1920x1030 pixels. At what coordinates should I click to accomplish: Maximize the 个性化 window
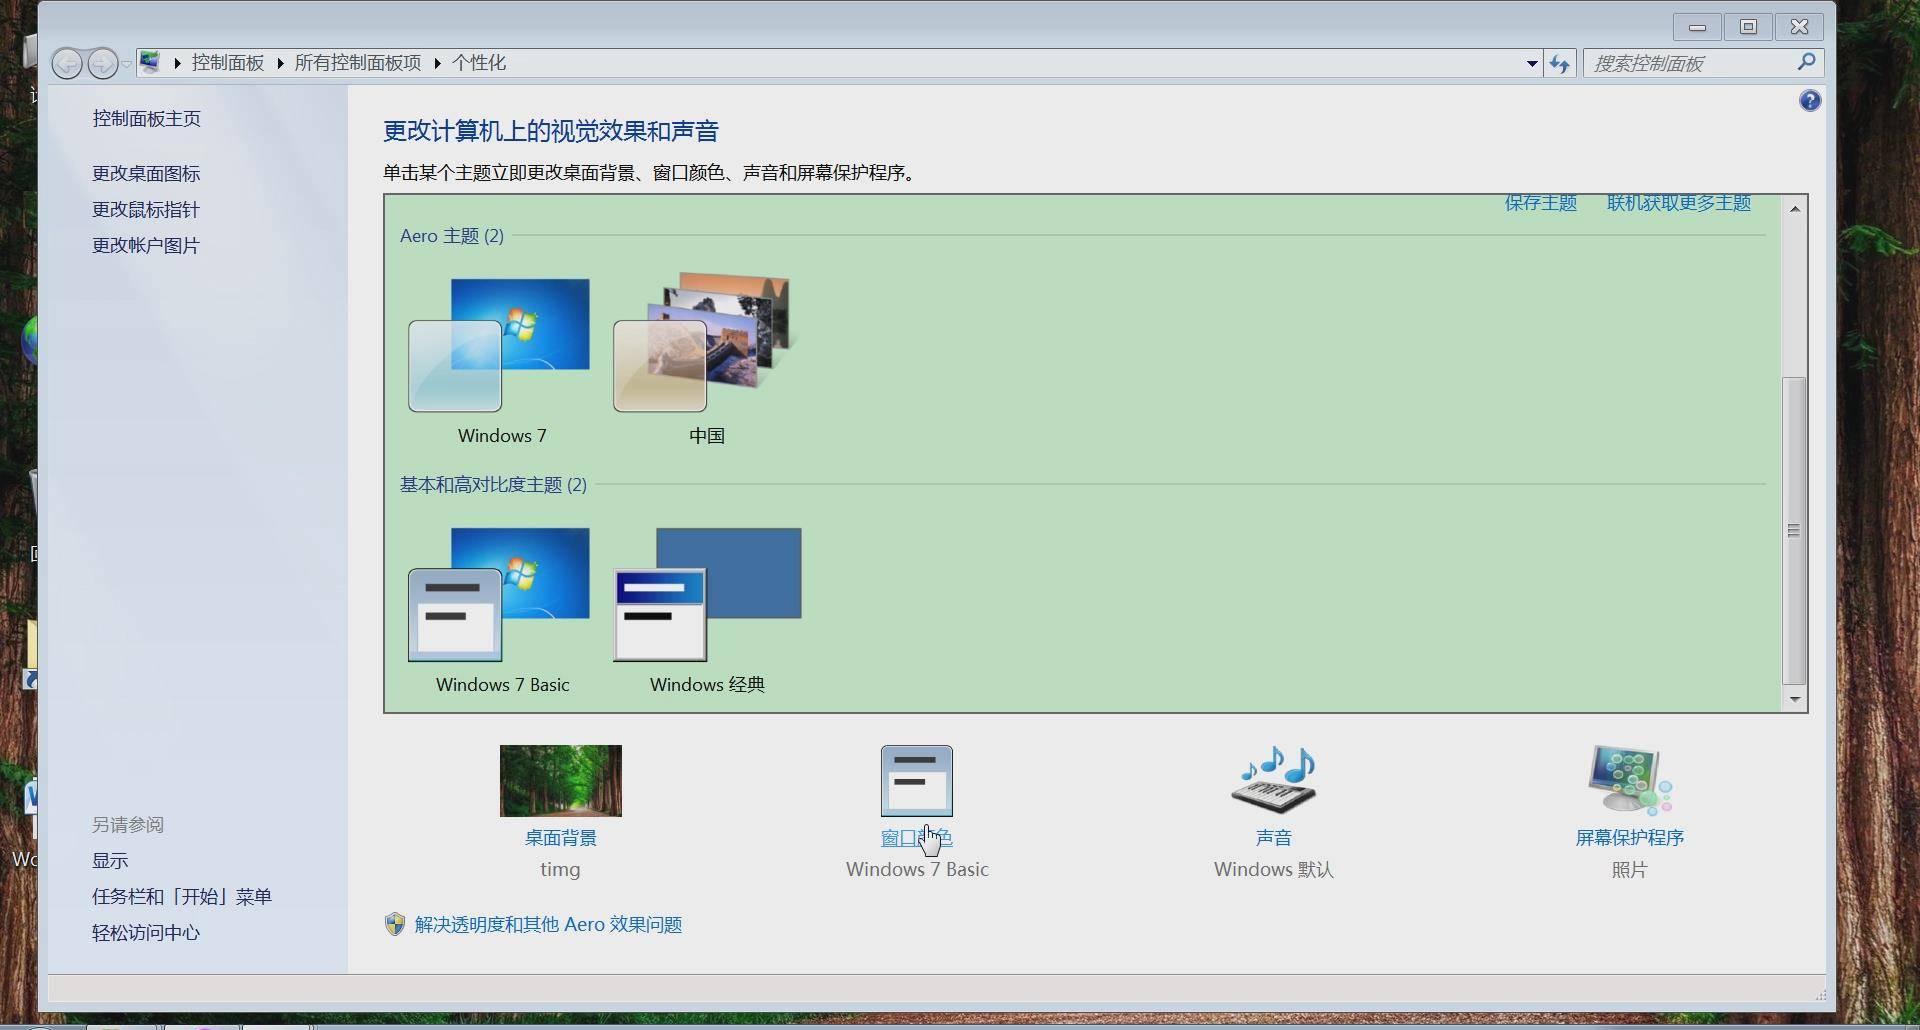coord(1748,27)
